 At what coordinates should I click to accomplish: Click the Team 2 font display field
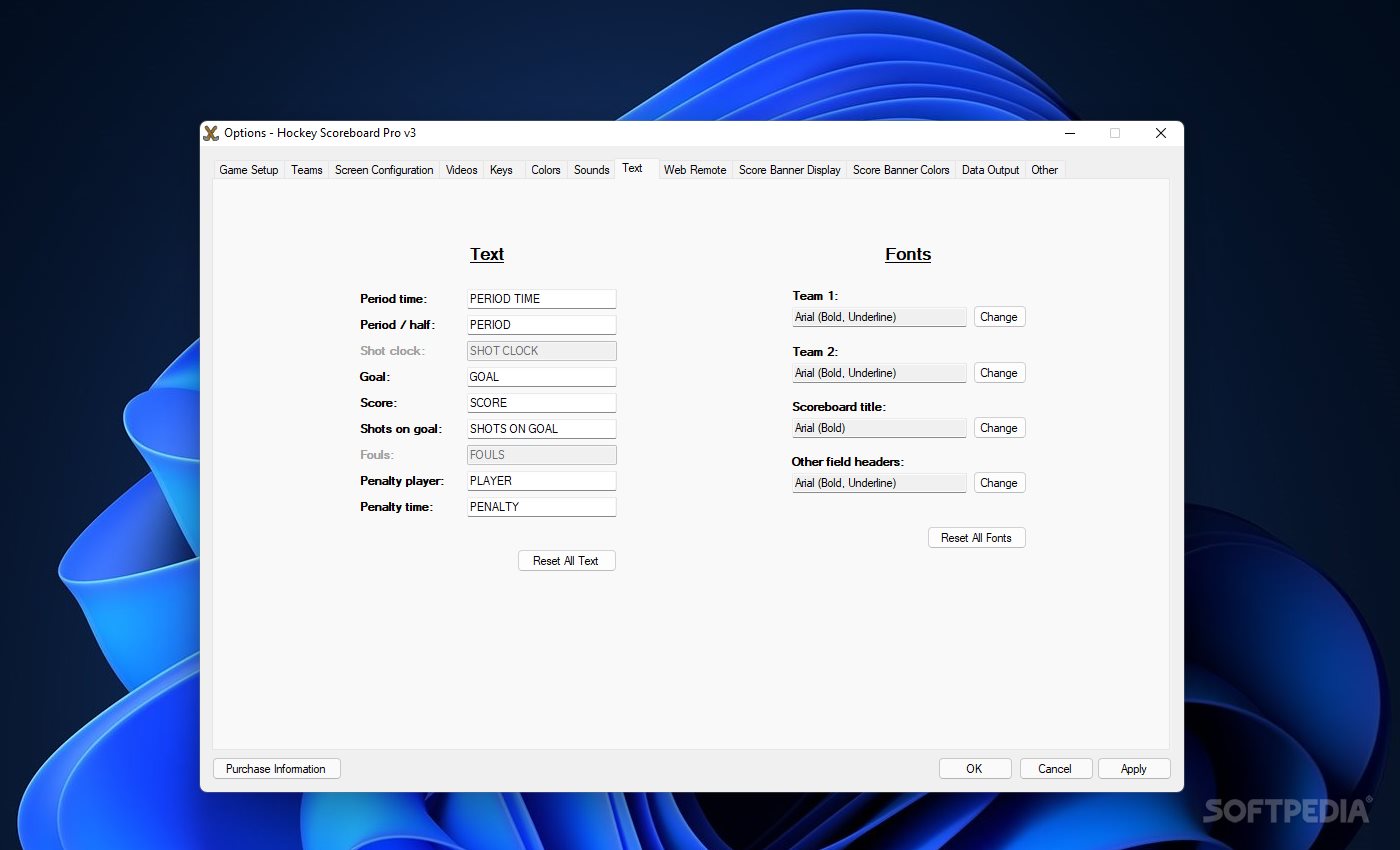pyautogui.click(x=880, y=373)
